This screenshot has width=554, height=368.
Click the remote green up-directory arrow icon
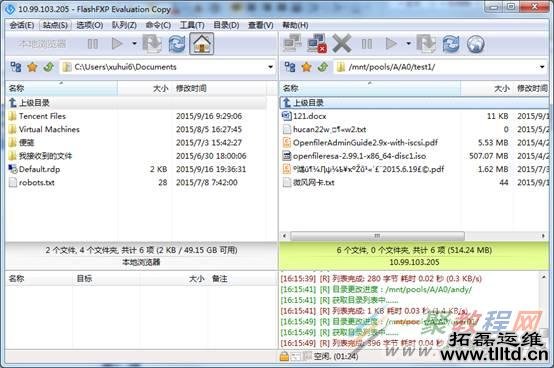(323, 67)
